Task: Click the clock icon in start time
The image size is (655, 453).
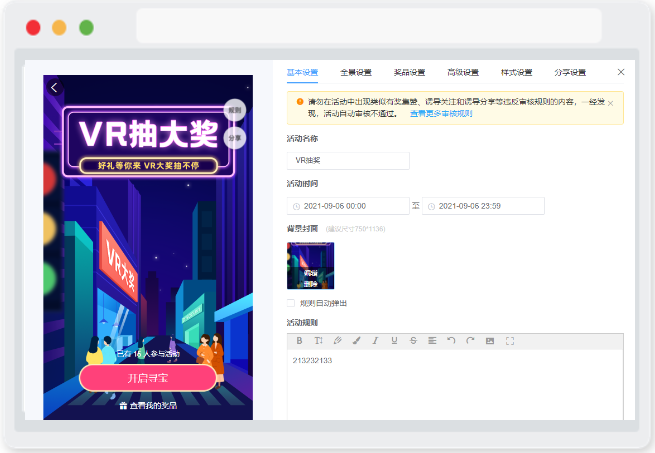Action: coord(296,206)
